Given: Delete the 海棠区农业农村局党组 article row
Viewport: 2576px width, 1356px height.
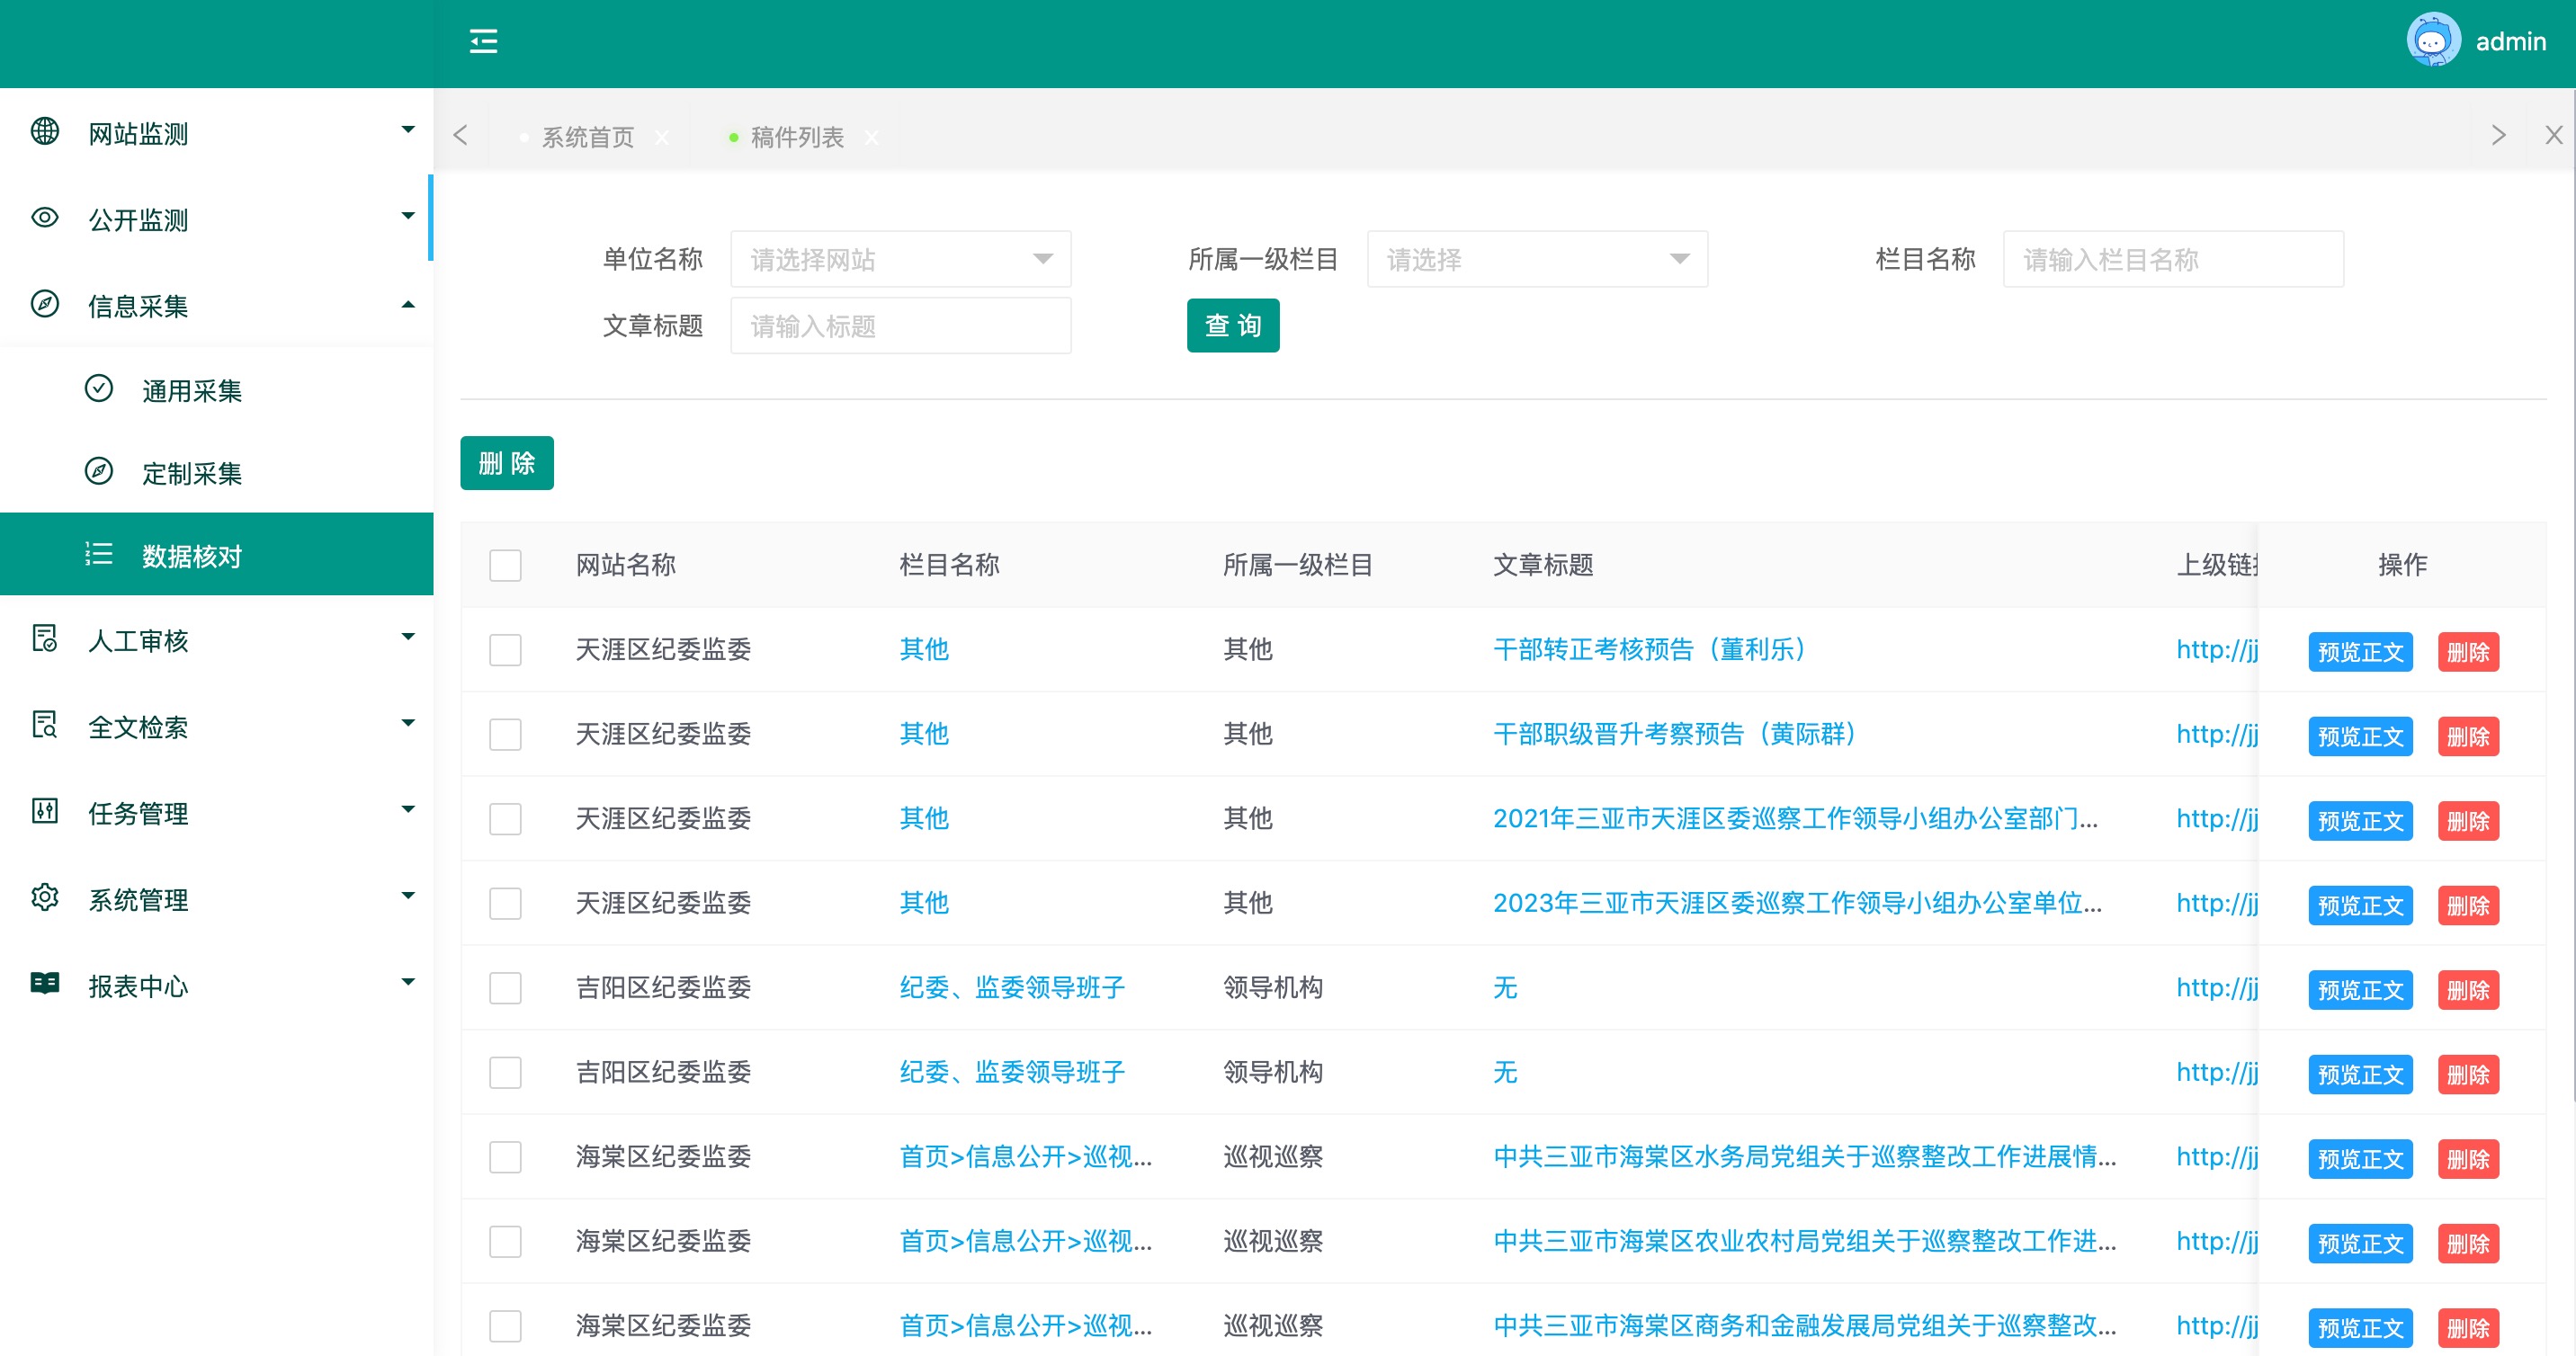Looking at the screenshot, I should tap(2468, 1244).
